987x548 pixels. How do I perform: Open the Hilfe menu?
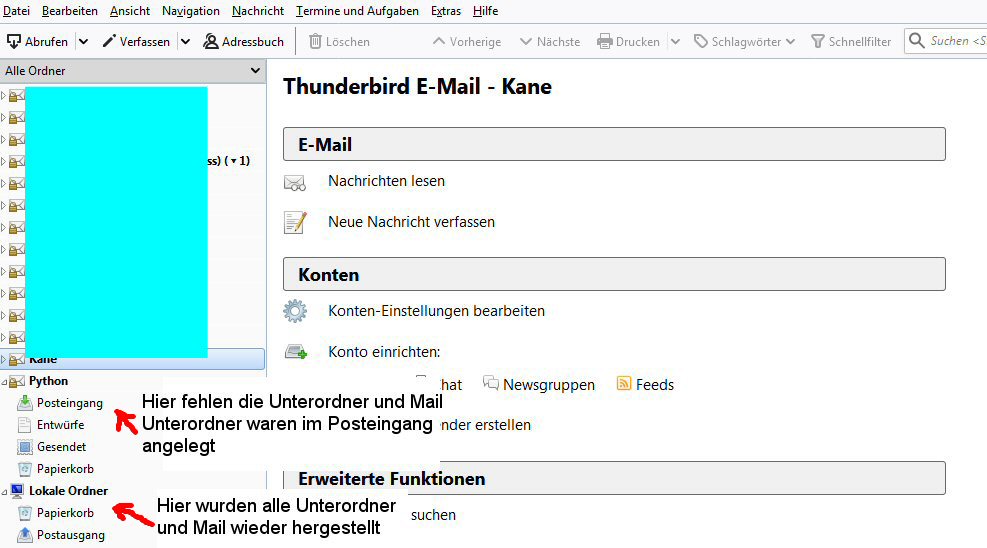click(x=485, y=11)
